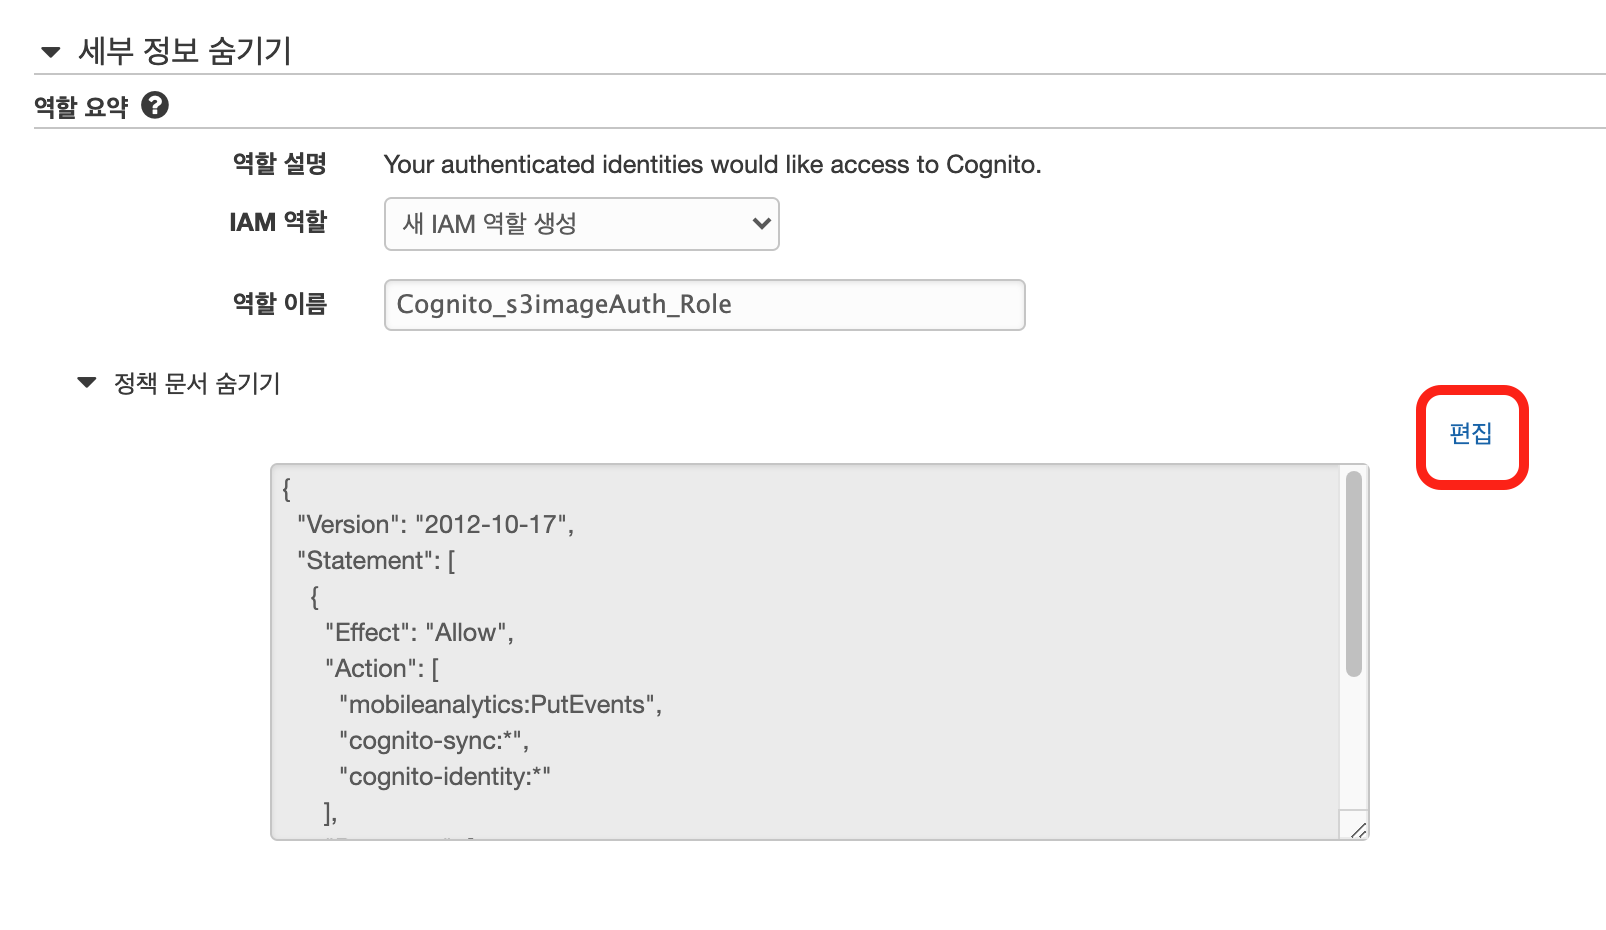Click the policy document scrollbar thumb
Image resolution: width=1606 pixels, height=930 pixels.
coord(1354,574)
